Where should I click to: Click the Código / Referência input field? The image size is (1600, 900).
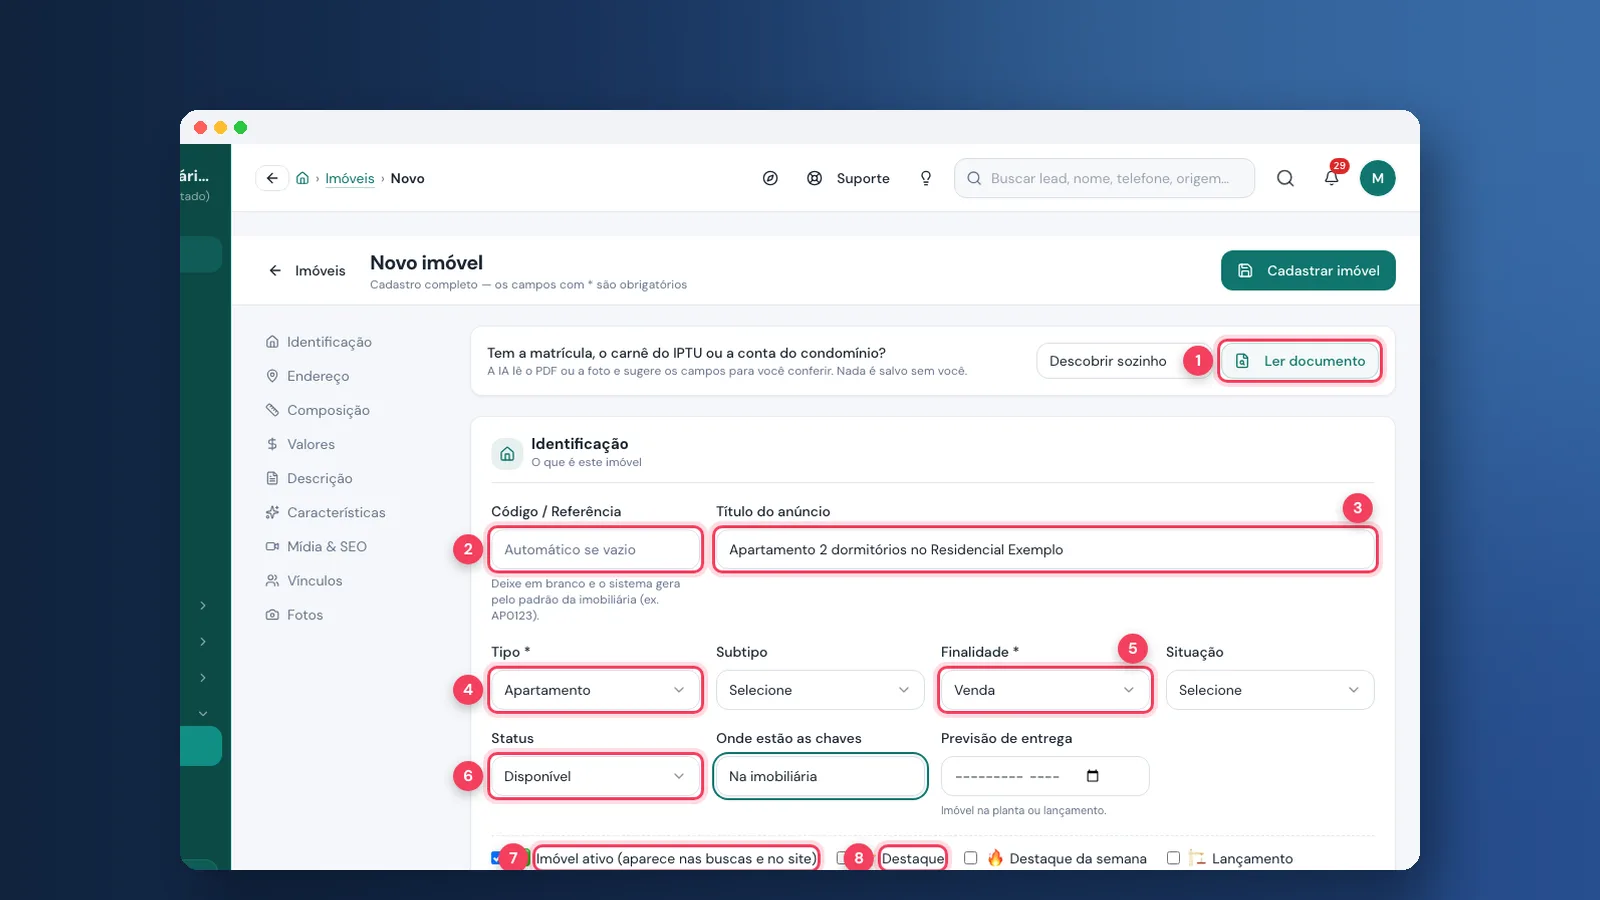tap(595, 549)
